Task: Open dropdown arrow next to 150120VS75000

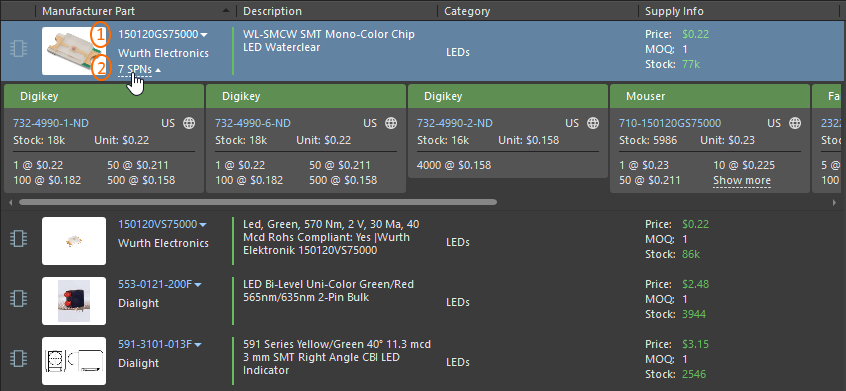Action: click(x=203, y=224)
